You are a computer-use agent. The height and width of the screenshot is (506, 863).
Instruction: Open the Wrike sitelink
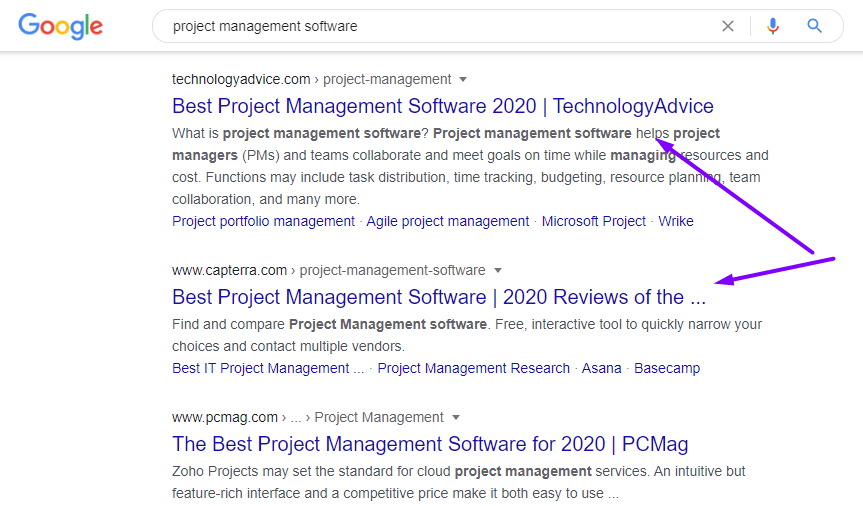coord(675,221)
